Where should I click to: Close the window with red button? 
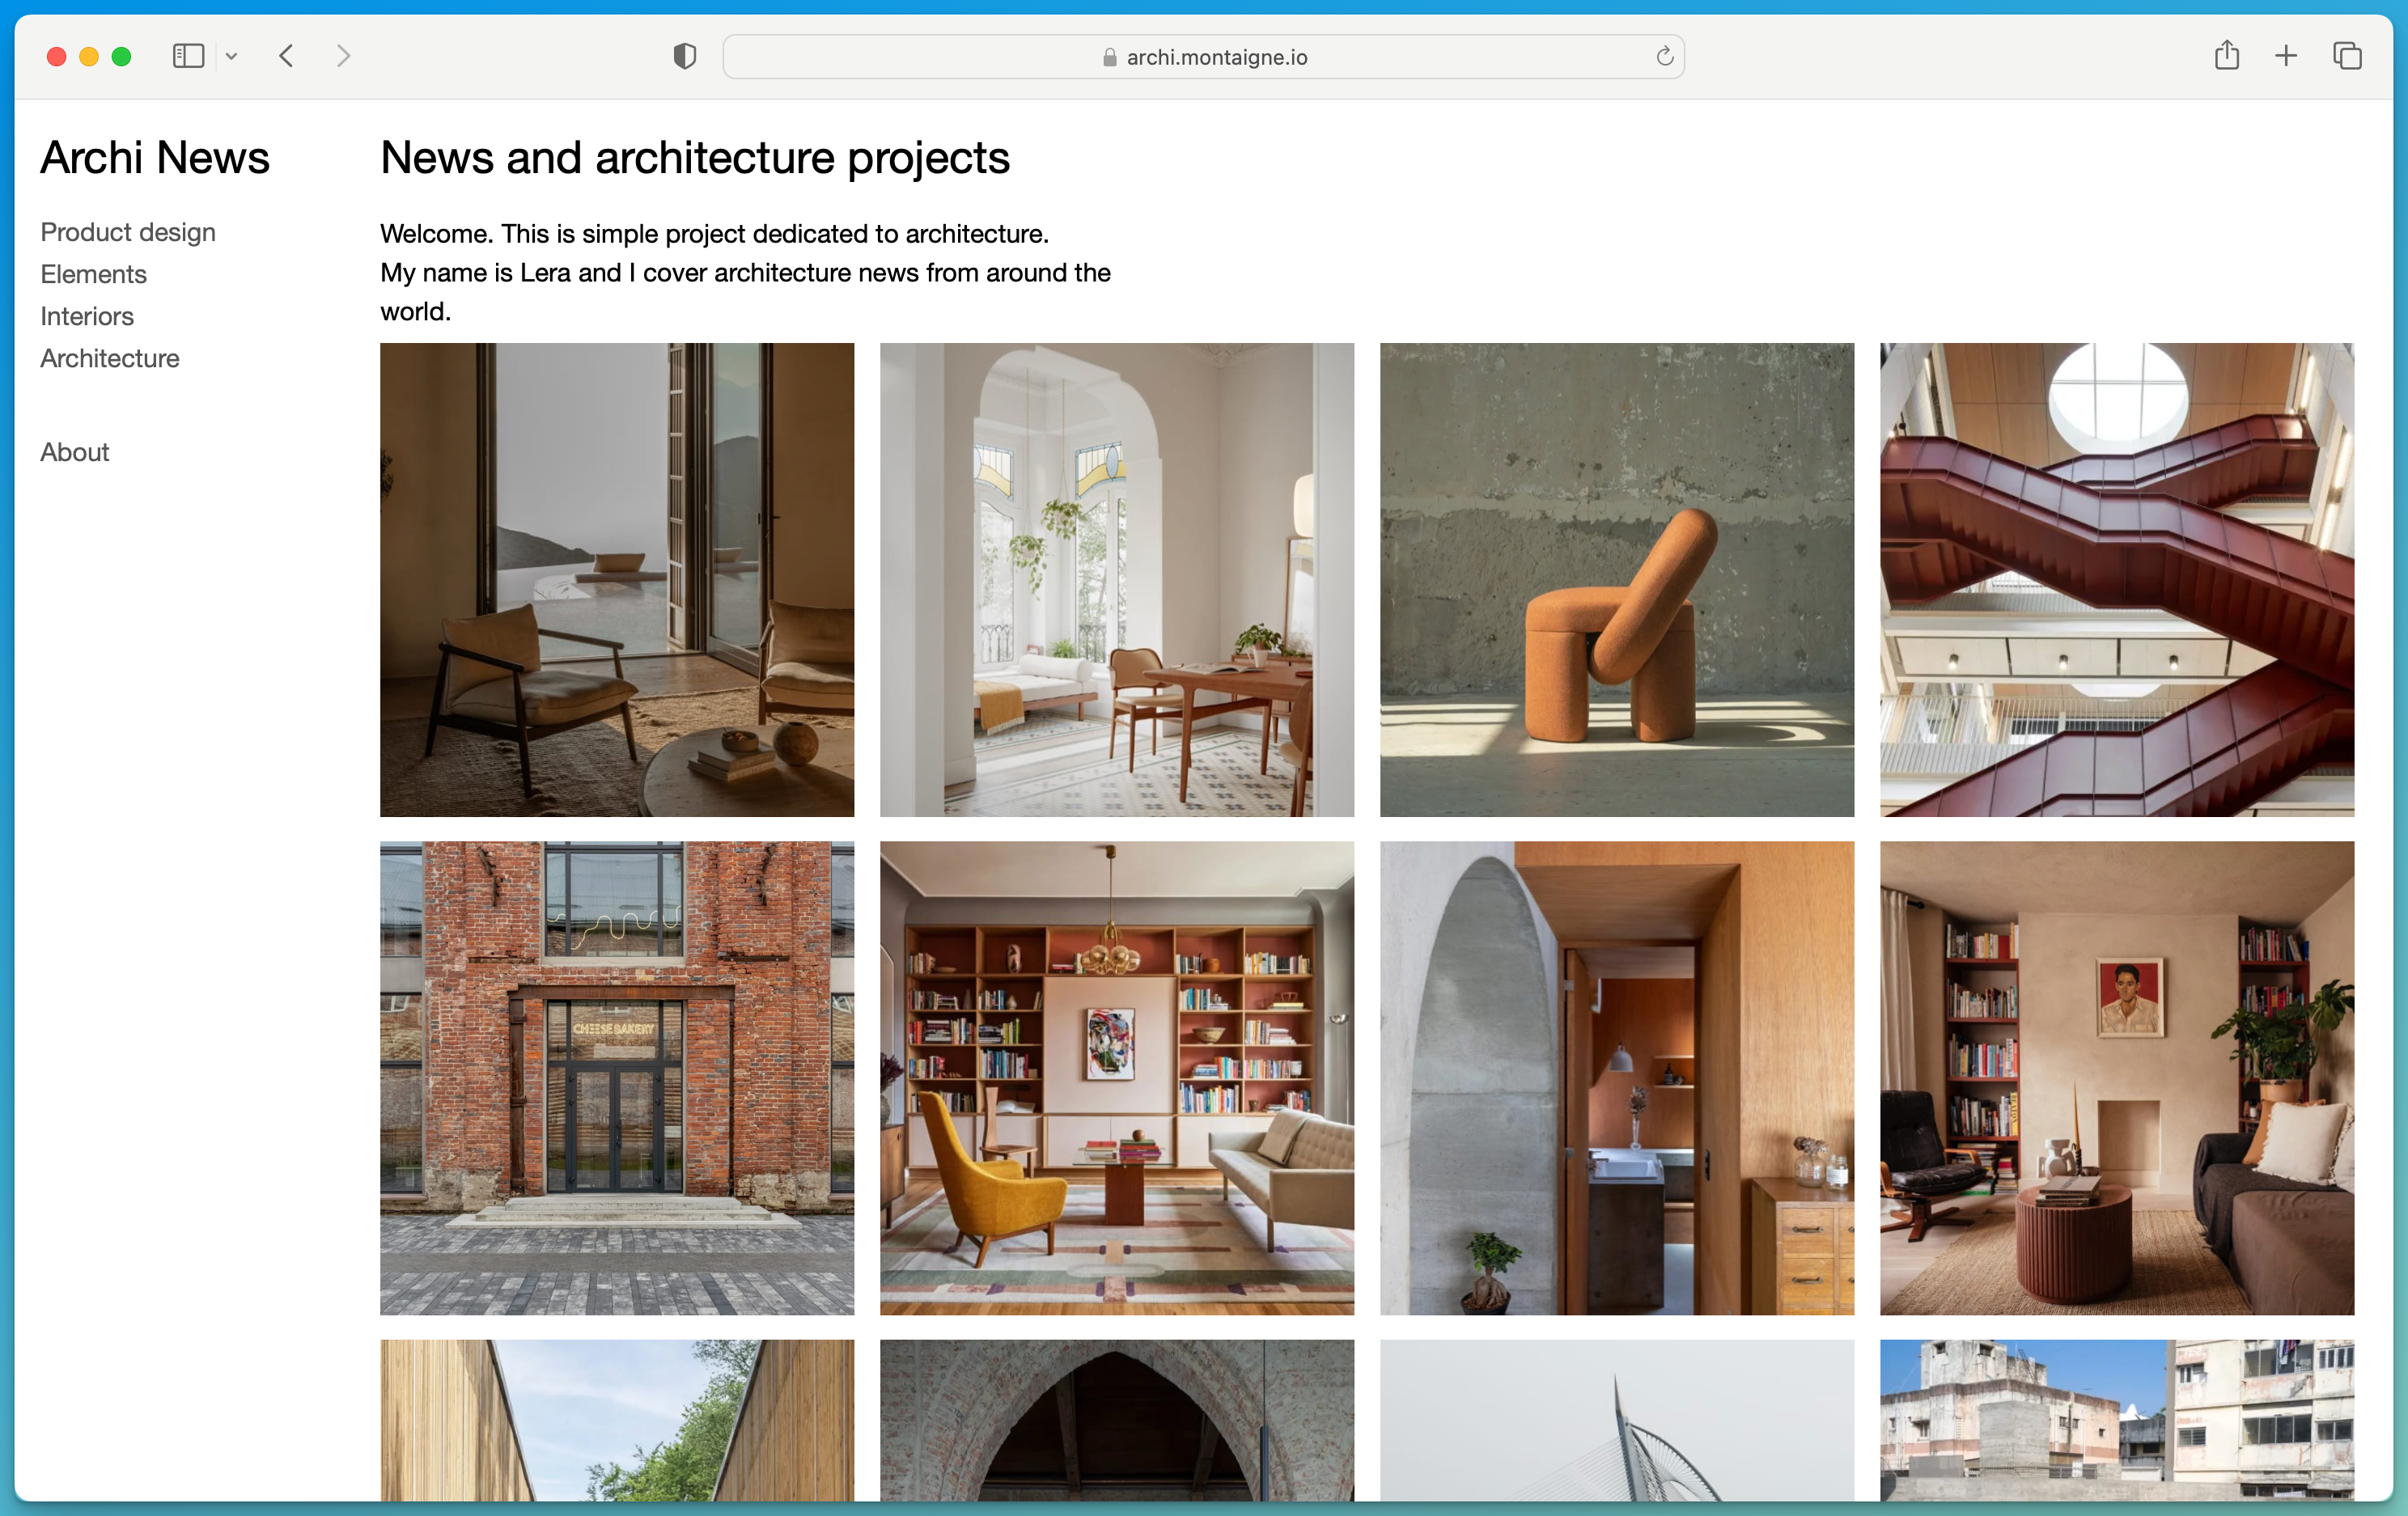(x=57, y=56)
